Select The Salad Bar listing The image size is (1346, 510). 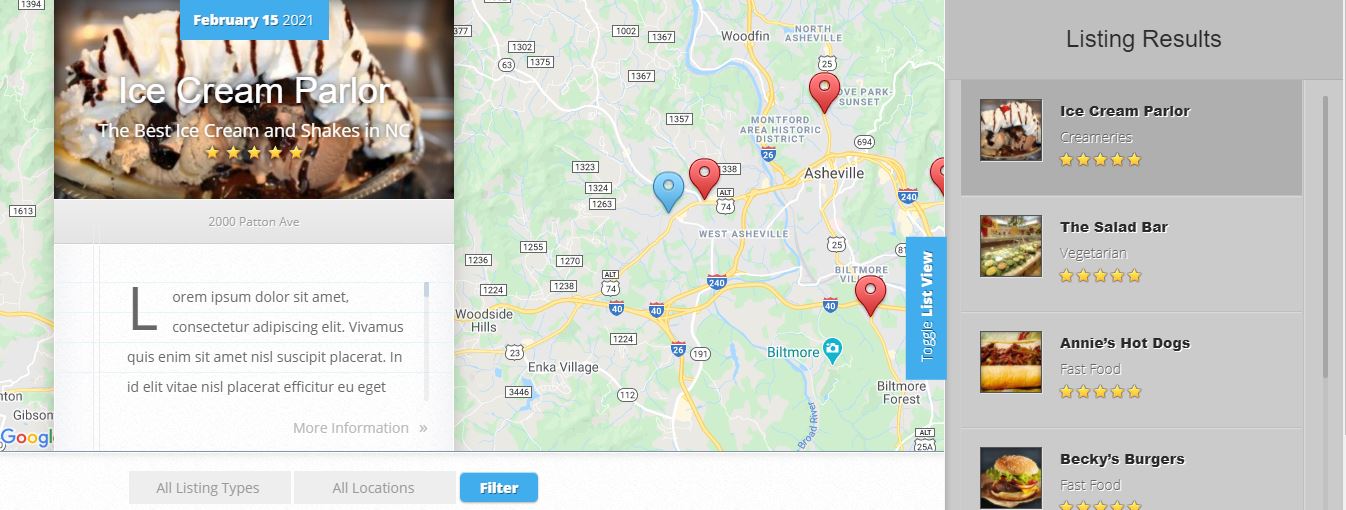click(1131, 254)
